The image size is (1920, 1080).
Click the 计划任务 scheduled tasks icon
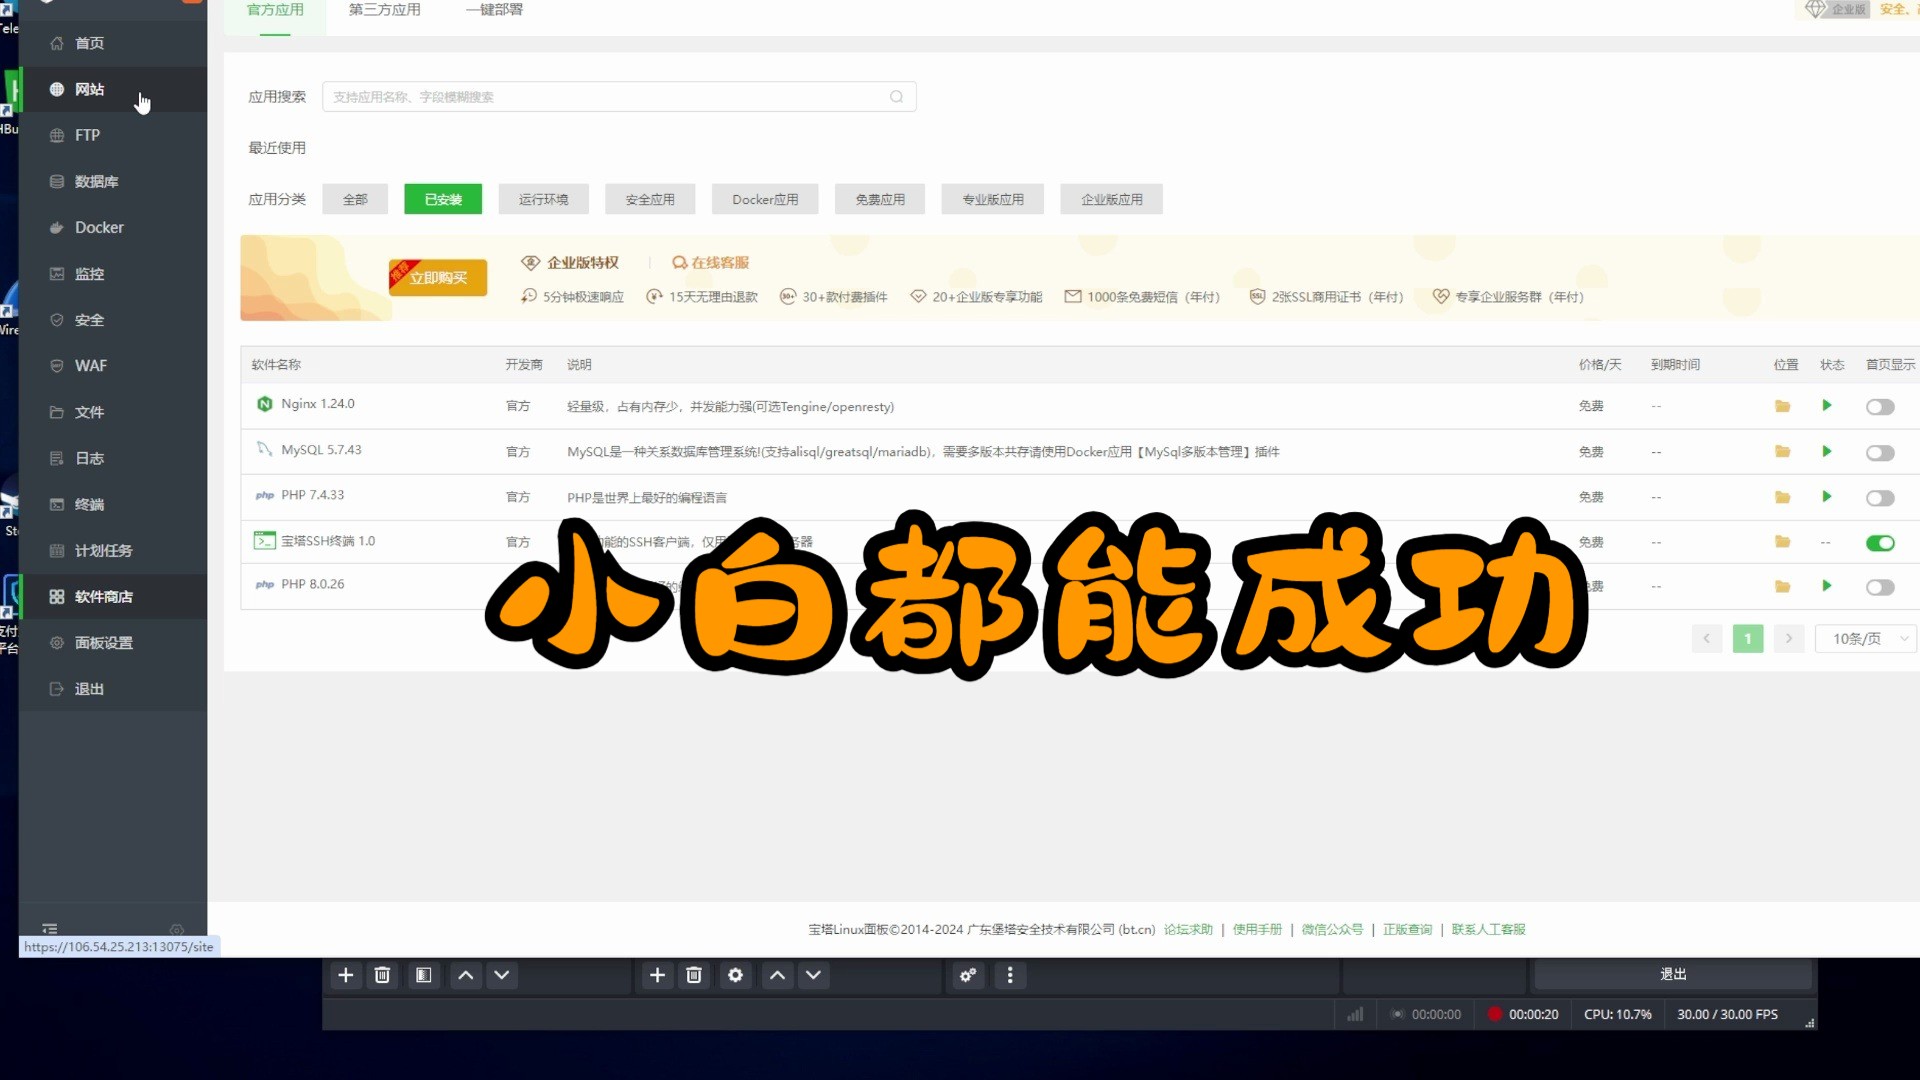click(57, 550)
